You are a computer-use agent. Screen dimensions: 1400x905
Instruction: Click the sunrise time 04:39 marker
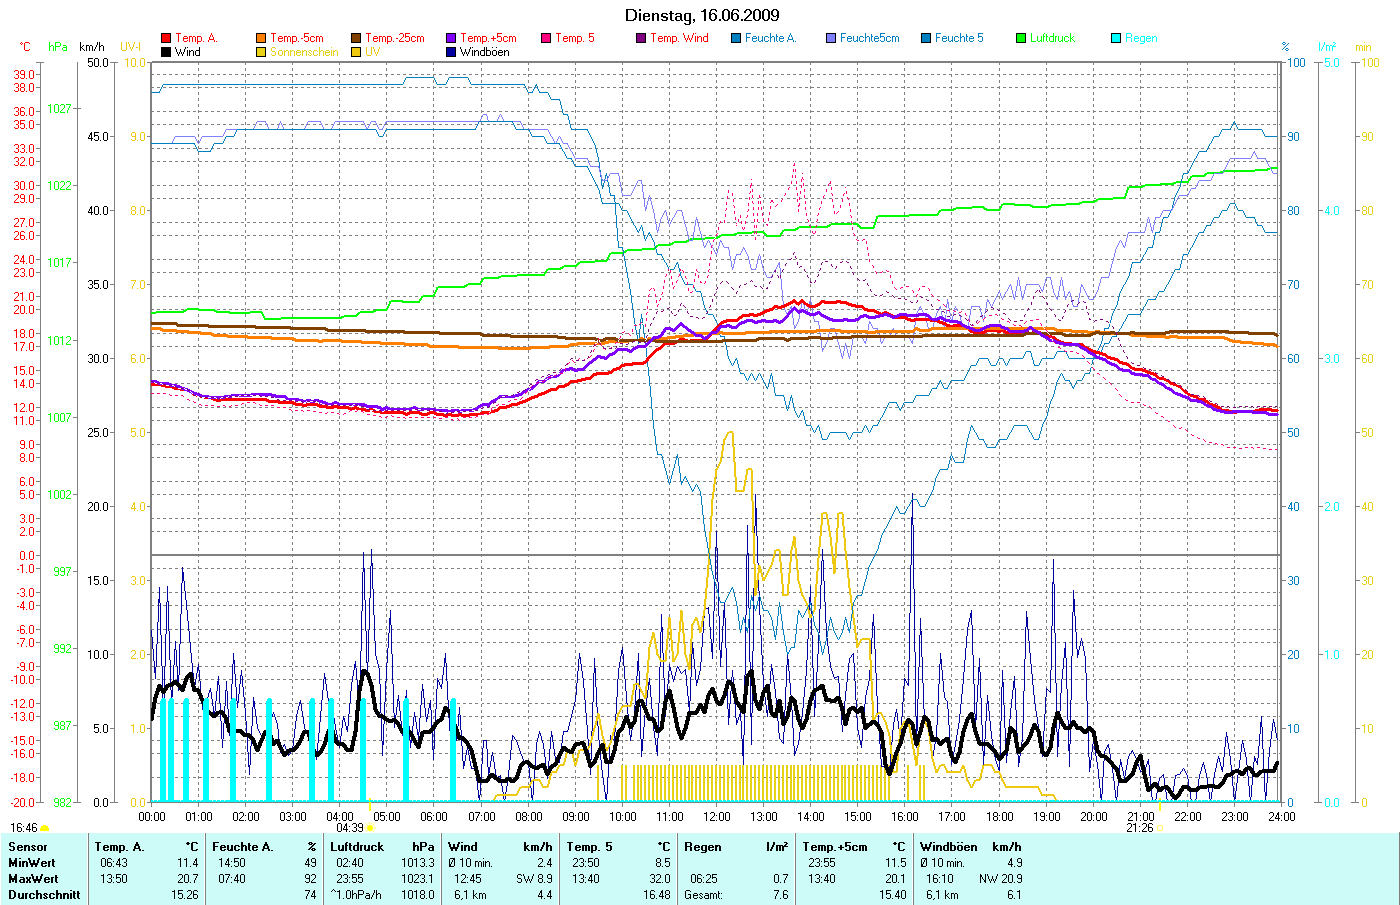point(350,828)
